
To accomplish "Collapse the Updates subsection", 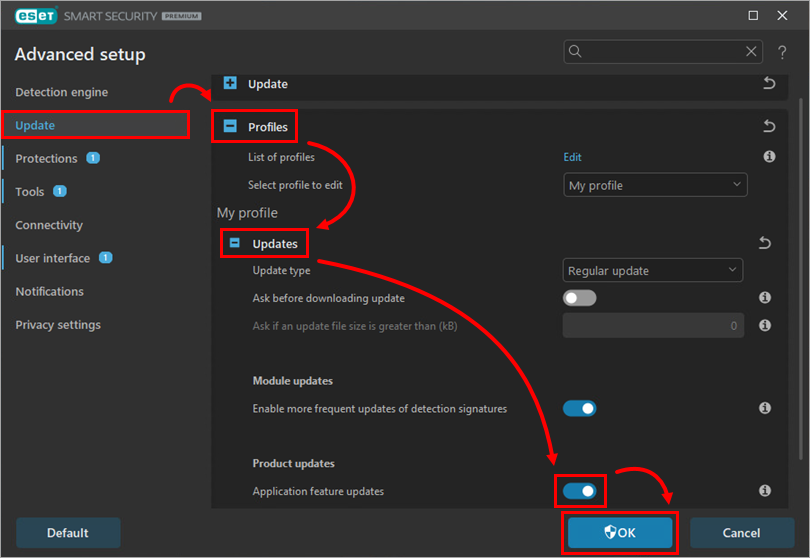I will [235, 243].
